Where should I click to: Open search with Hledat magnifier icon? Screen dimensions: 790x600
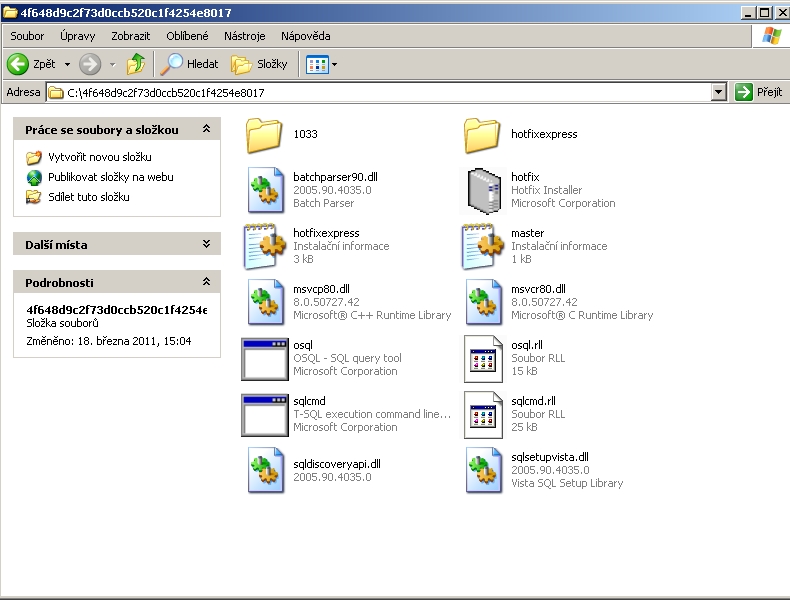pyautogui.click(x=171, y=64)
